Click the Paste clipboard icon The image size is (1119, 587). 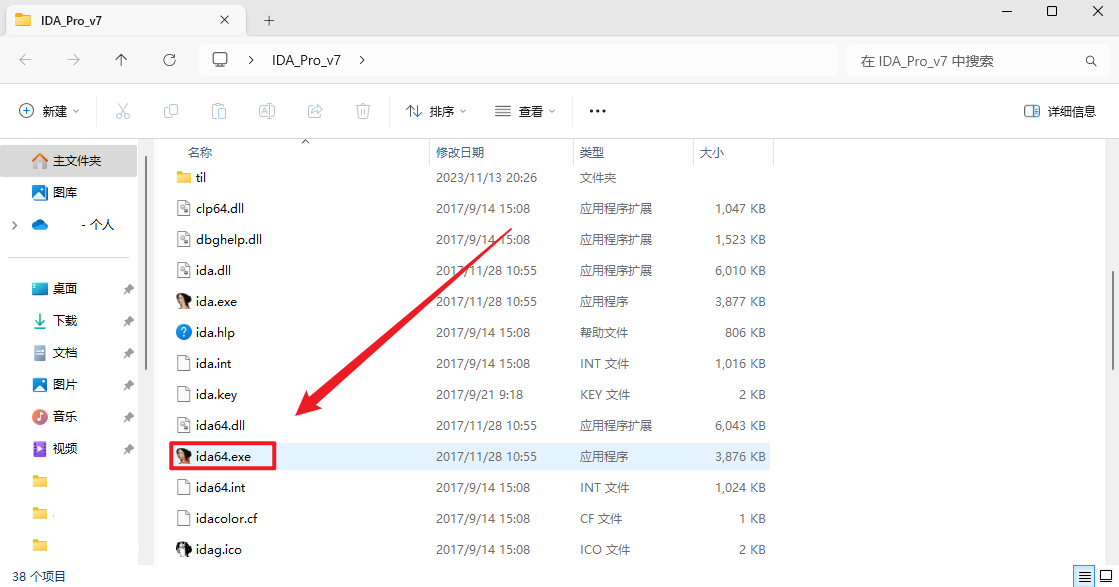pos(218,111)
